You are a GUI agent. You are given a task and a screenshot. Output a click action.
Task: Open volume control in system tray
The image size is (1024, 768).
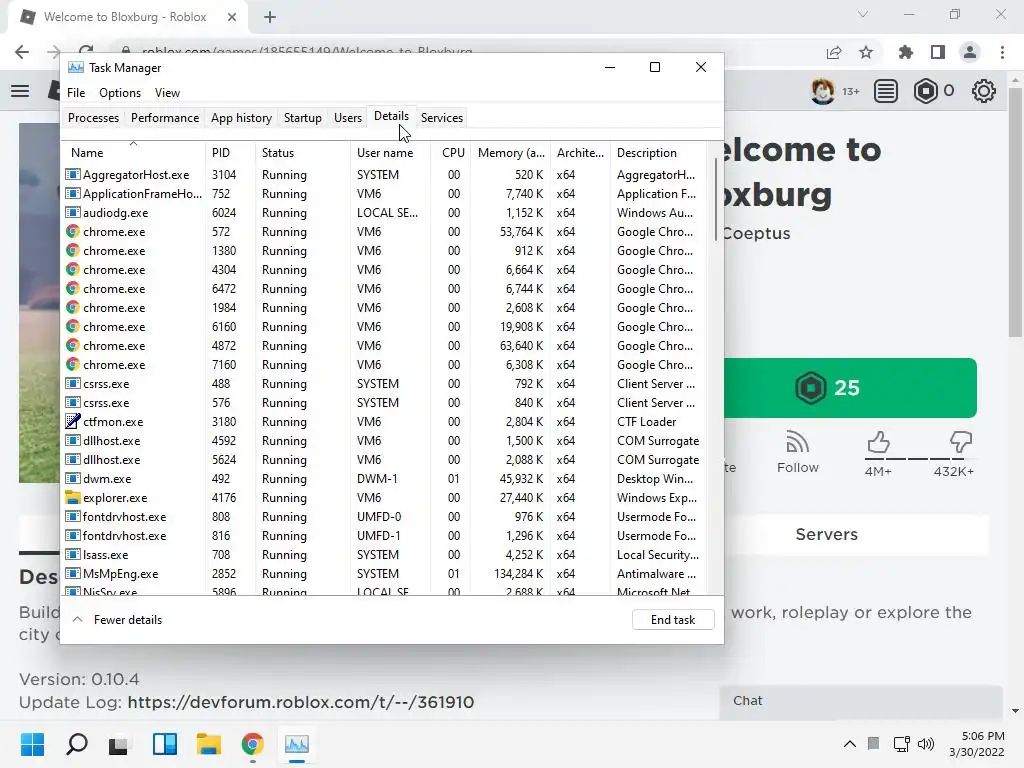tap(926, 744)
